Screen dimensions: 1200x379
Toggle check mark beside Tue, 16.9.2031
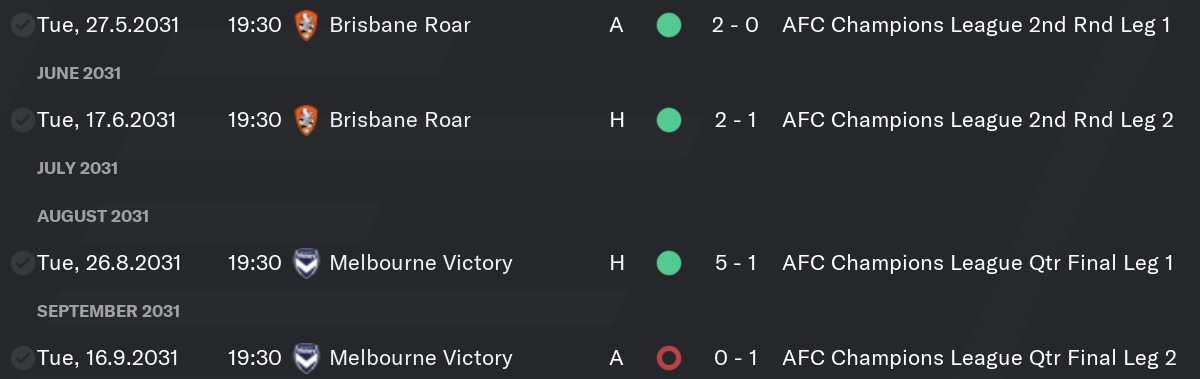click(x=21, y=359)
